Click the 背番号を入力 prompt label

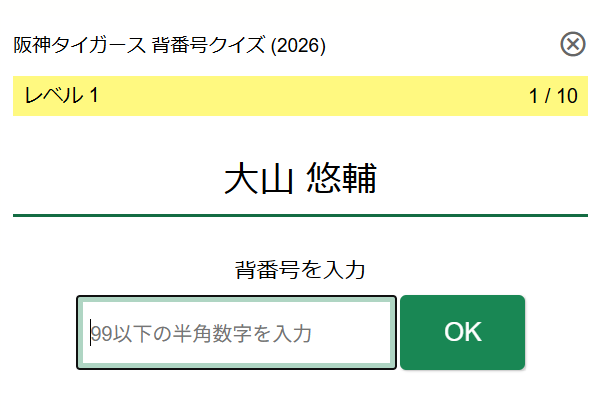300,269
